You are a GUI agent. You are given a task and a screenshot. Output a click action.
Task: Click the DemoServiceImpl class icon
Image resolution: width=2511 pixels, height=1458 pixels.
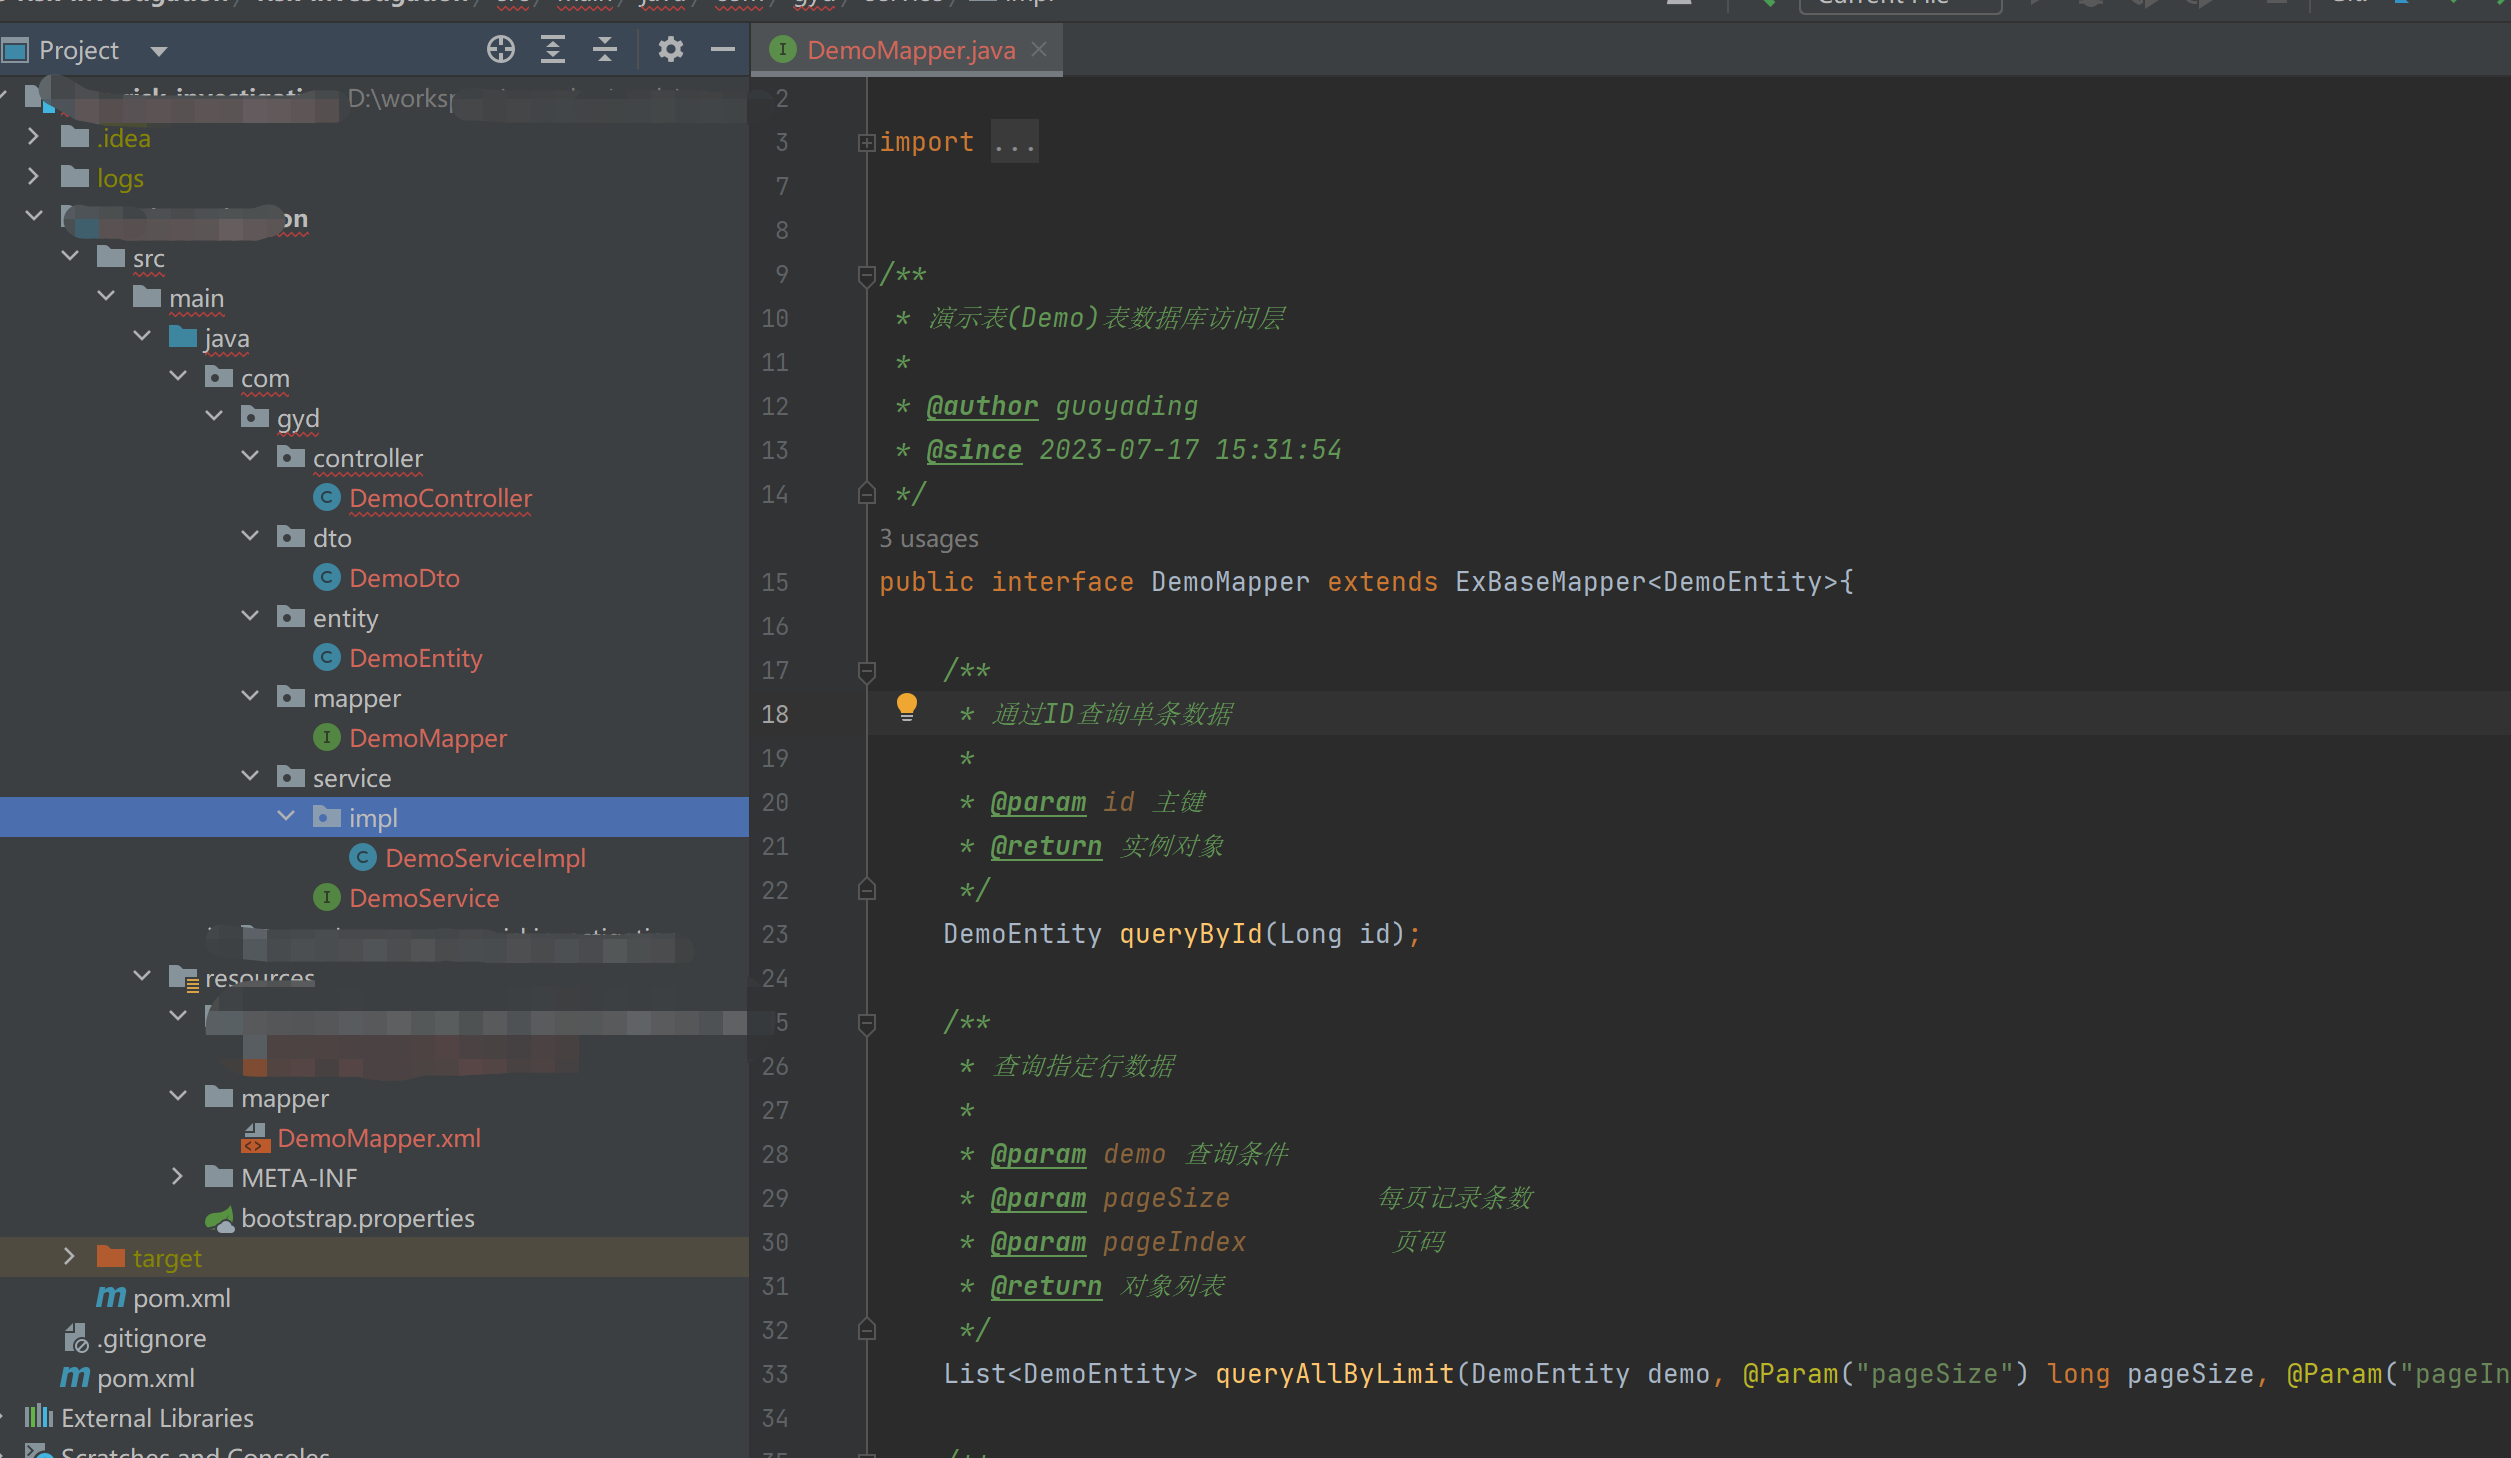pos(362,858)
